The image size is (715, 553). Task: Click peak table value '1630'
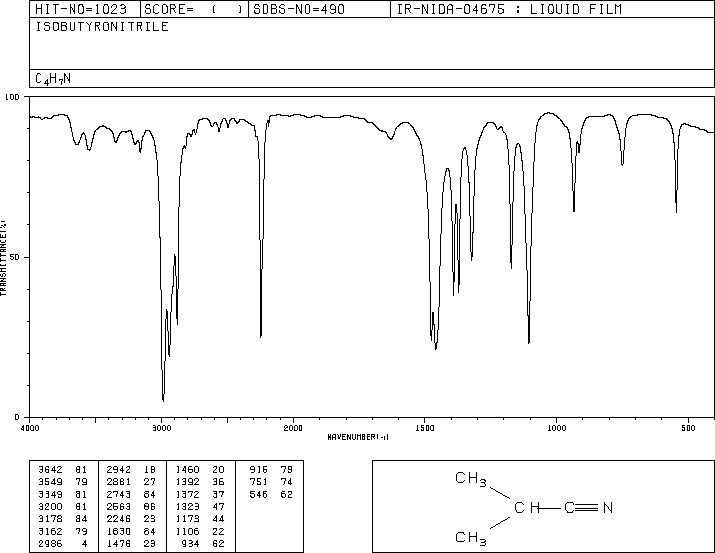pos(119,531)
